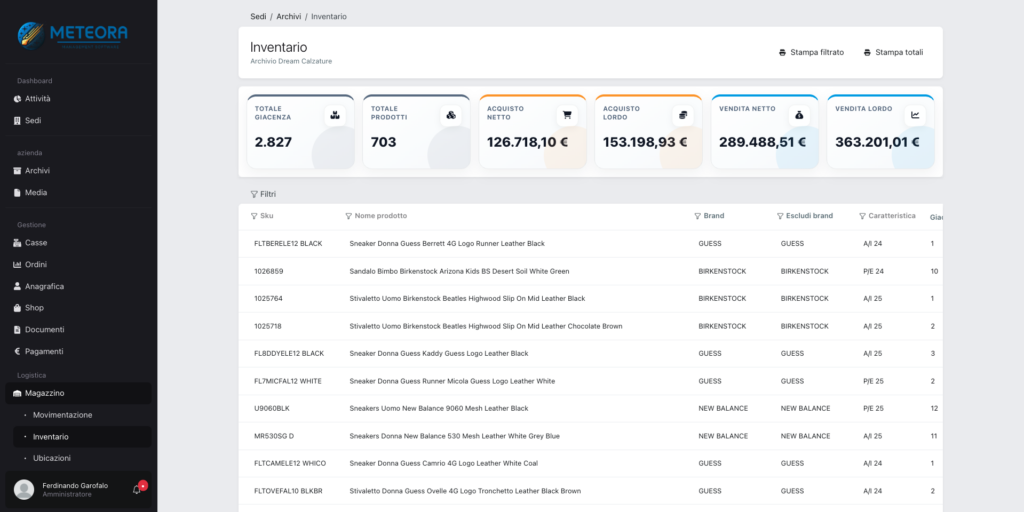Open the Sku column filter
This screenshot has height=512, width=1024.
(x=254, y=216)
